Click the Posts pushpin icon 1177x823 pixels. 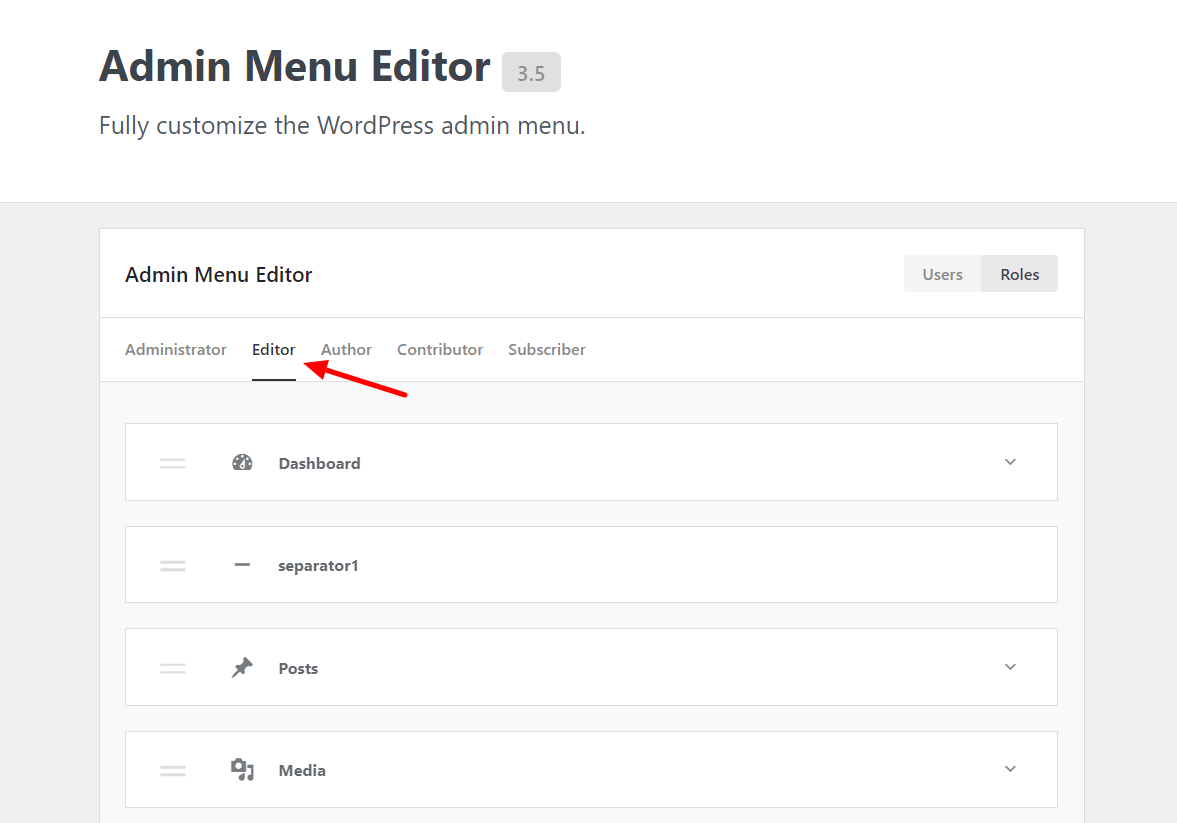(x=242, y=668)
